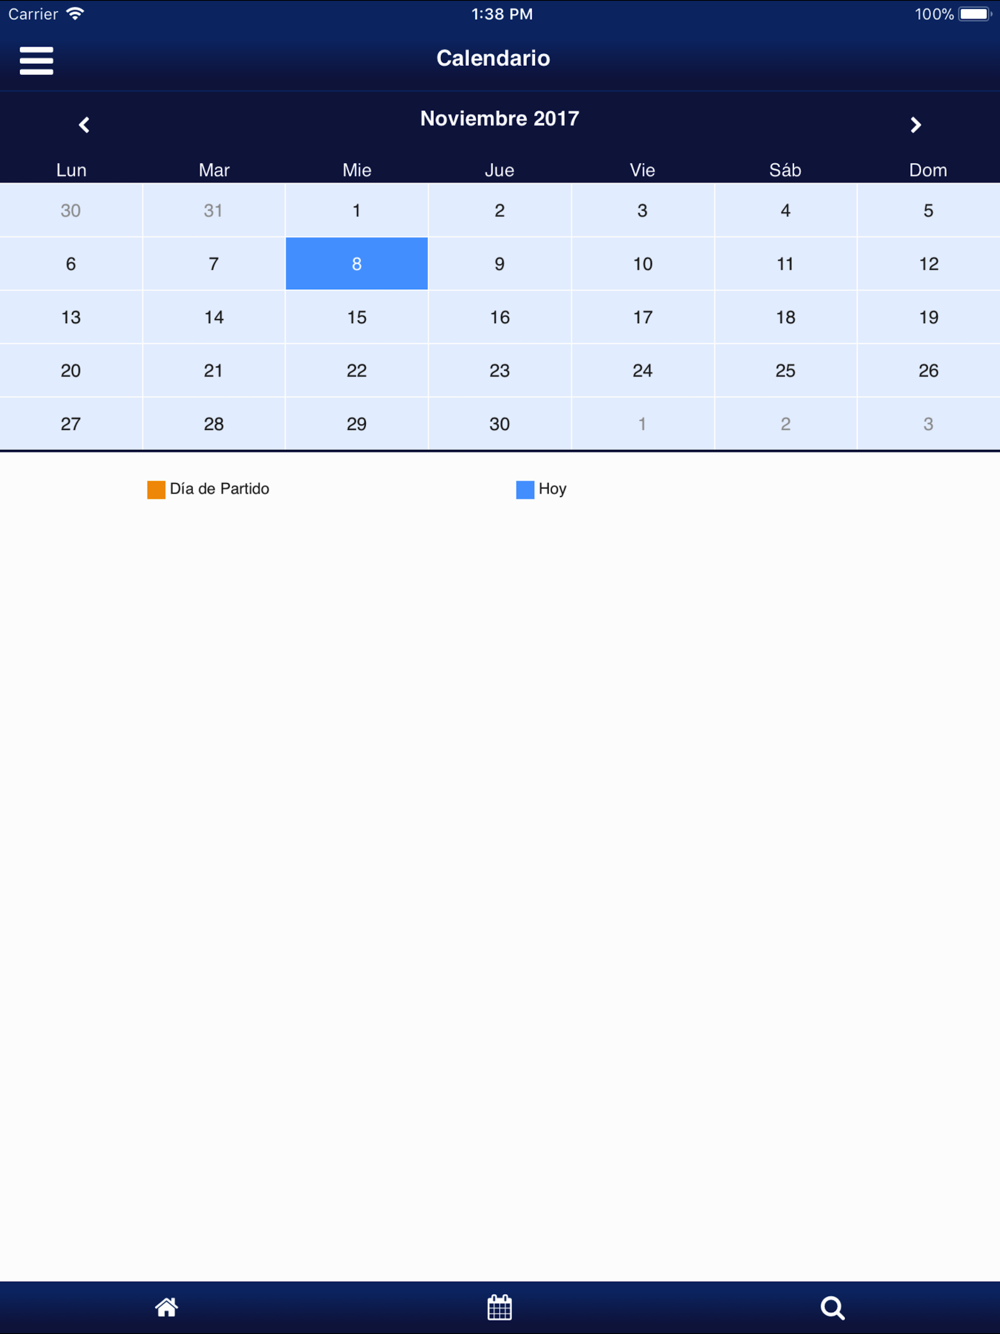This screenshot has height=1334, width=1000.
Task: Open the calendar tab icon
Action: (499, 1307)
